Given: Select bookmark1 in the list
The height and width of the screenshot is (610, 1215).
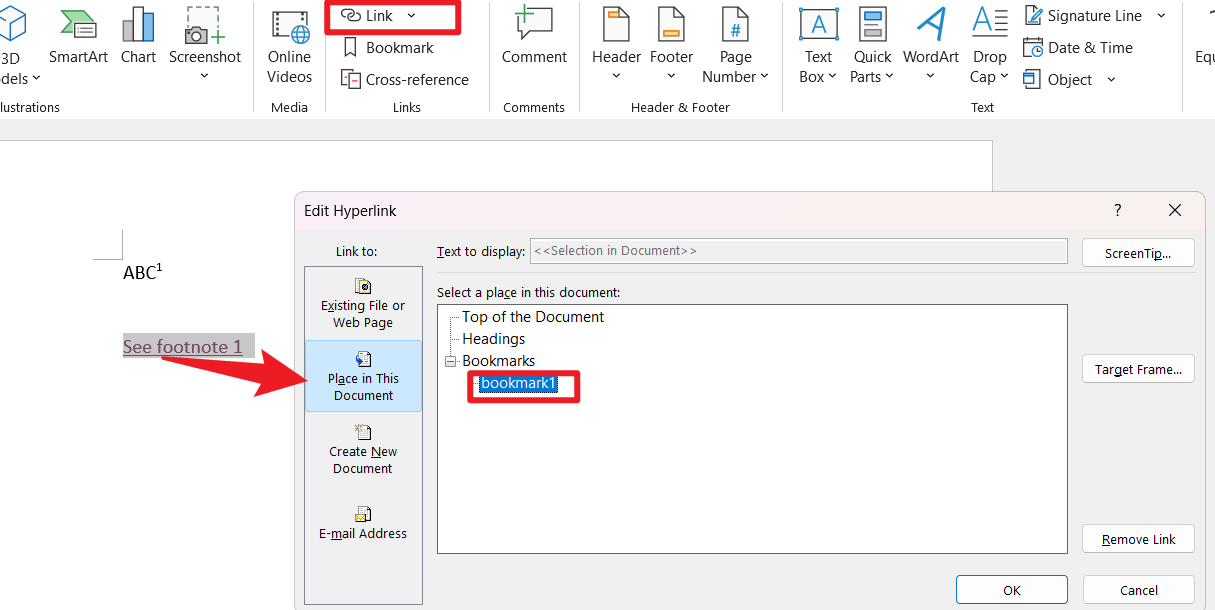Looking at the screenshot, I should point(518,384).
